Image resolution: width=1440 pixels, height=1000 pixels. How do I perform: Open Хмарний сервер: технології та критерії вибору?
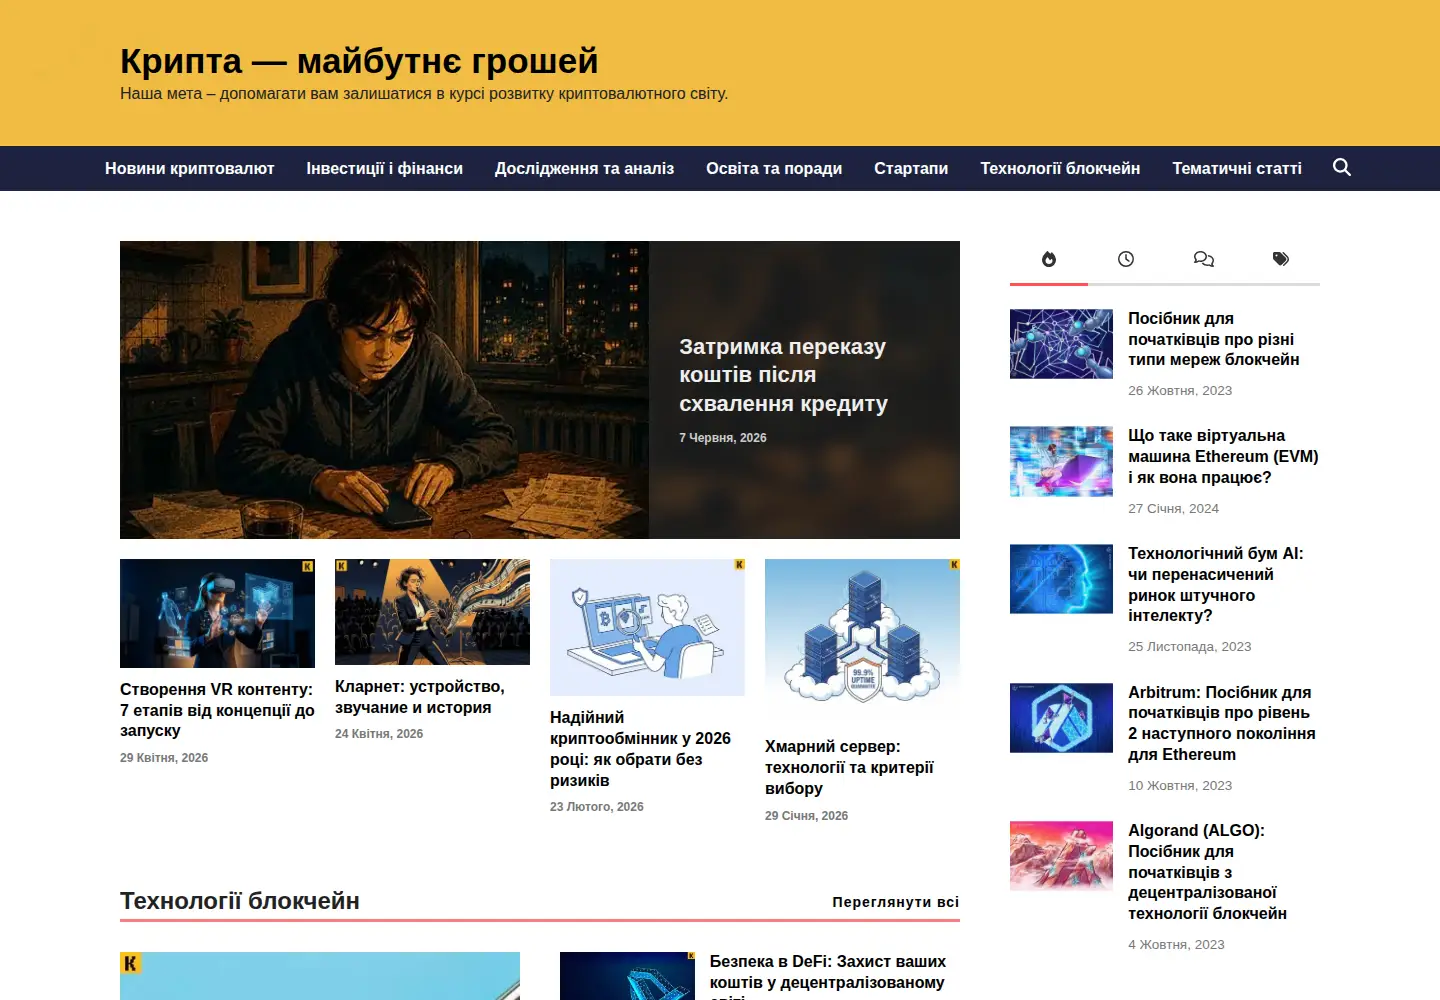tap(849, 767)
